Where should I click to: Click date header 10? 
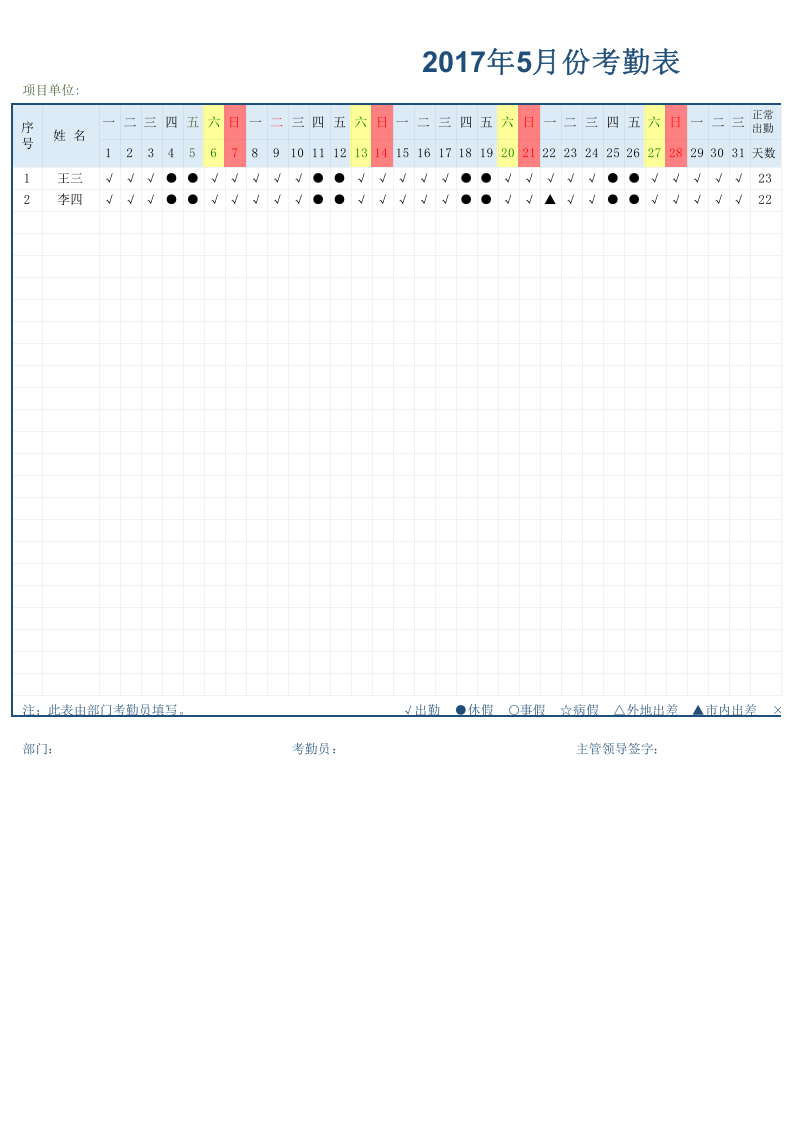(x=297, y=153)
